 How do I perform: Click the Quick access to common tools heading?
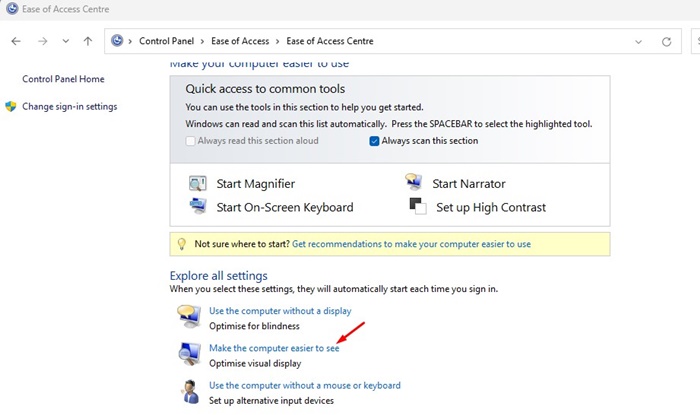(265, 89)
